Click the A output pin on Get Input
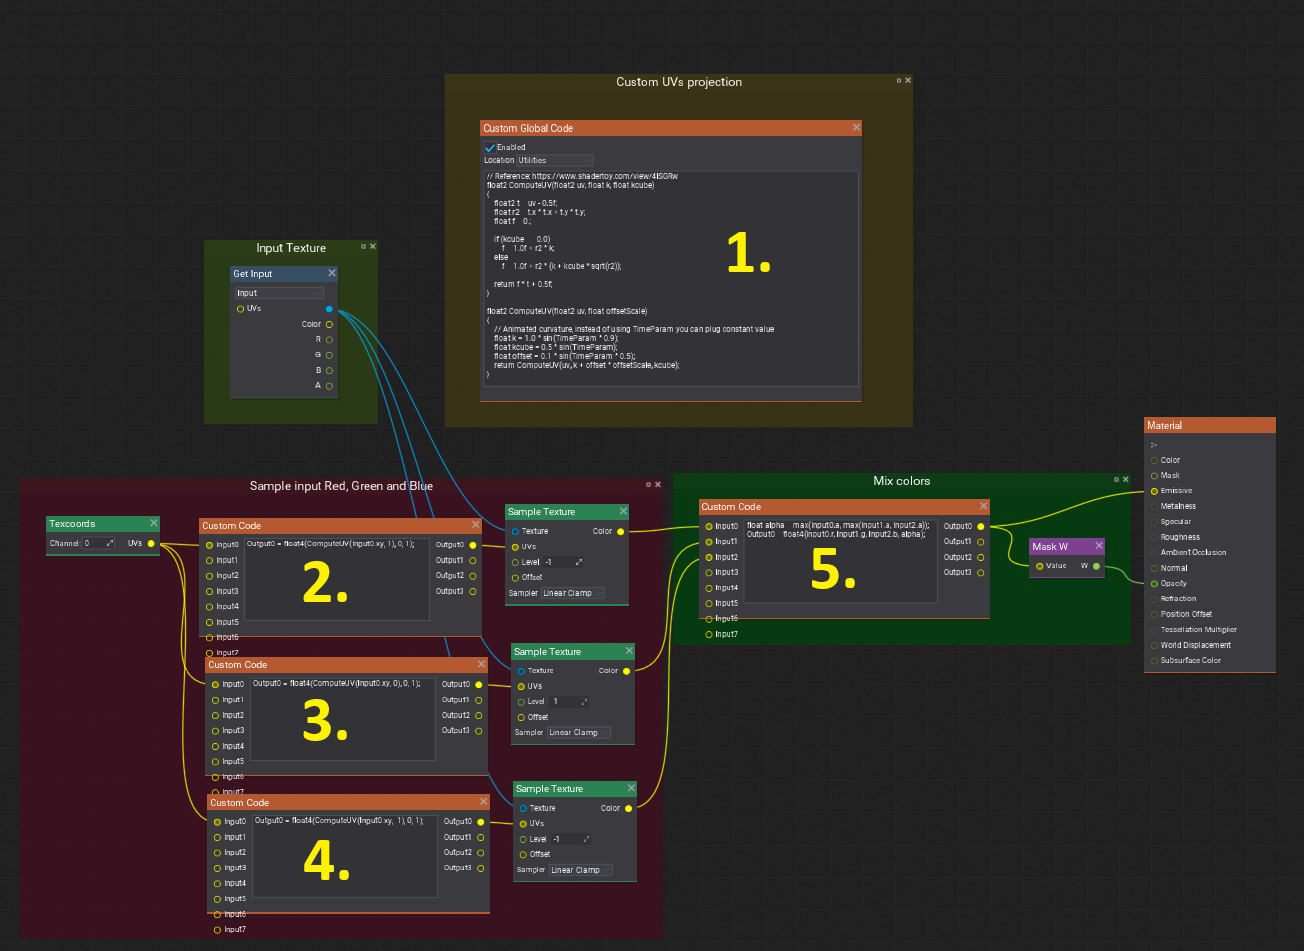Screen dimensions: 1304x951 [329, 386]
